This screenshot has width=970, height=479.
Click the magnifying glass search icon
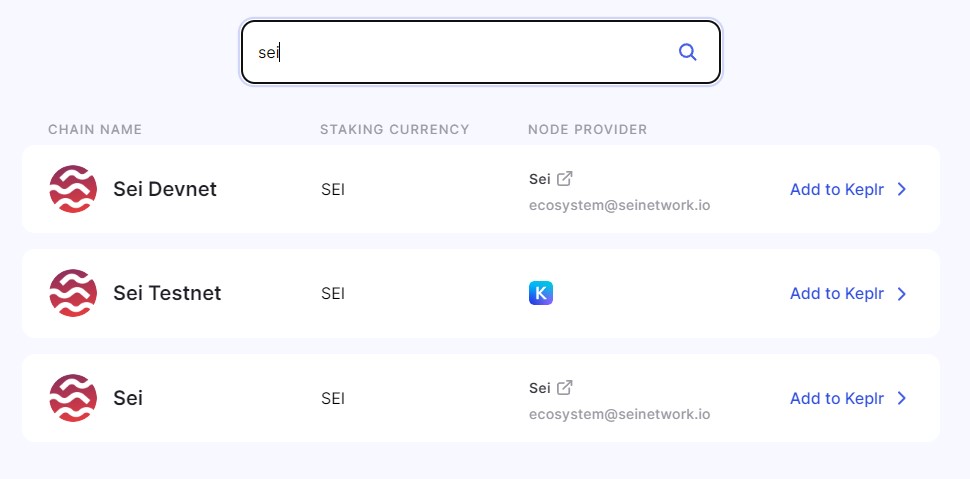coord(687,52)
